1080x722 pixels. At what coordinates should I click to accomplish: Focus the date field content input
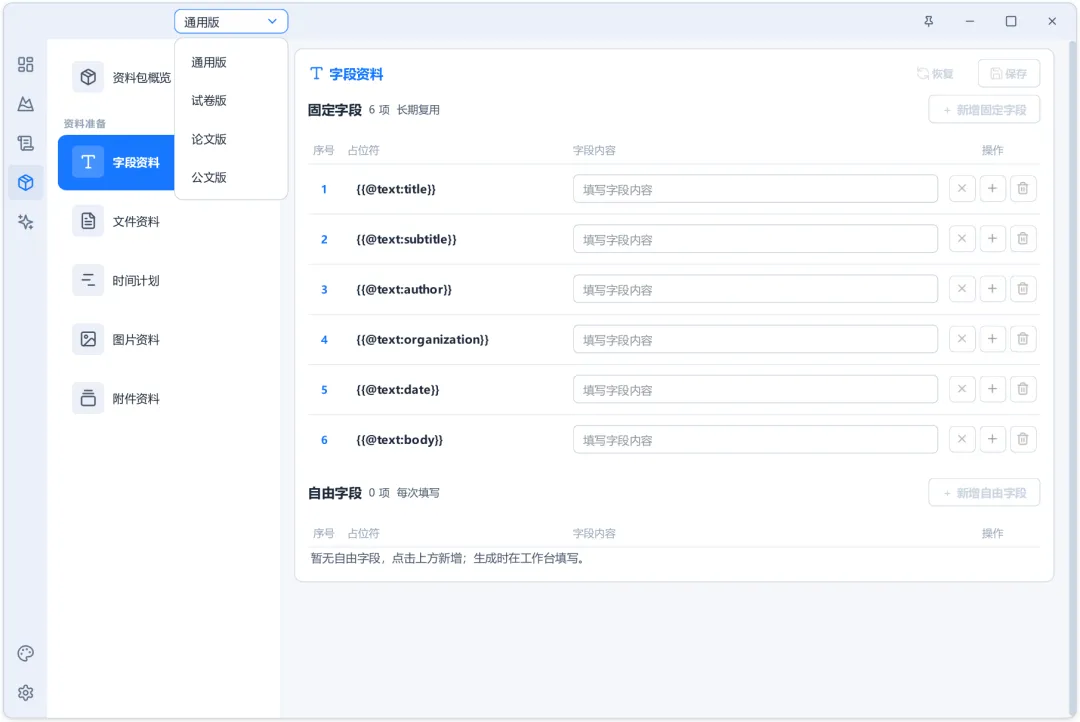[x=755, y=389]
